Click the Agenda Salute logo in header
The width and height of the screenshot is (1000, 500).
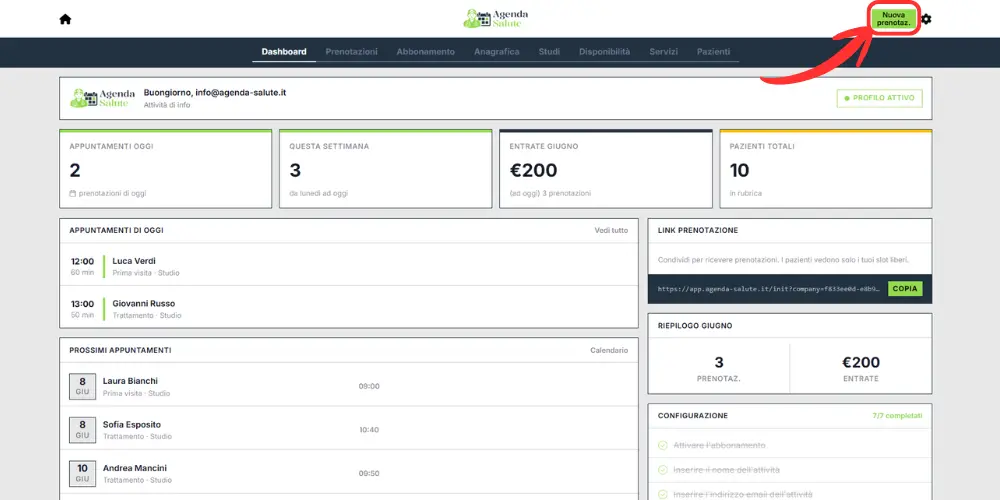tap(496, 18)
